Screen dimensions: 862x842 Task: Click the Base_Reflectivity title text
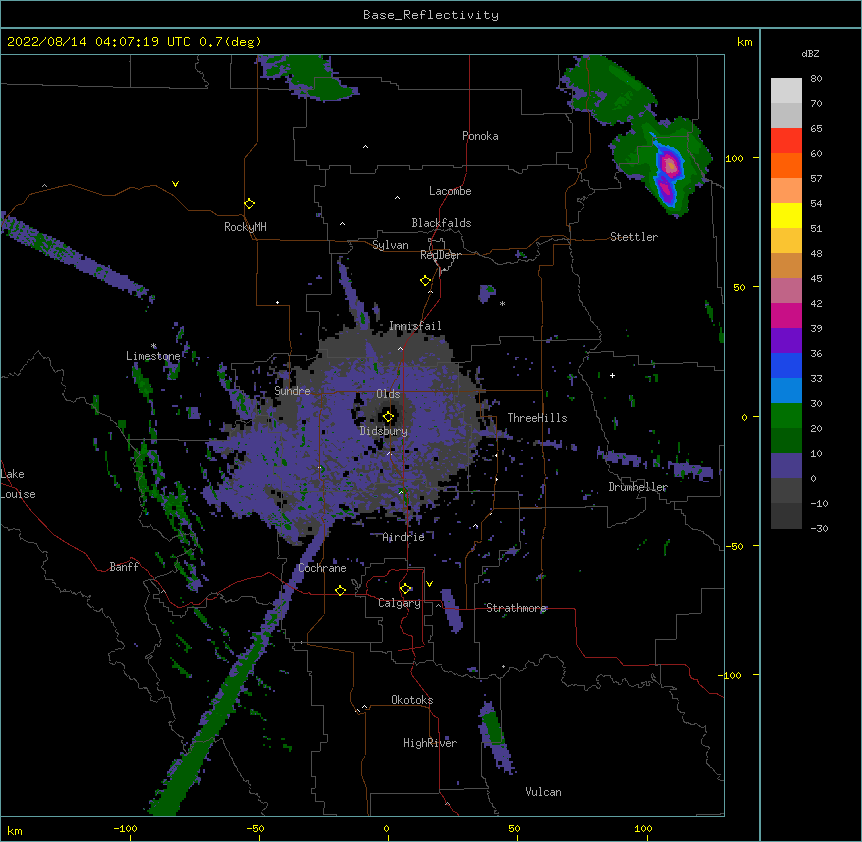point(431,15)
